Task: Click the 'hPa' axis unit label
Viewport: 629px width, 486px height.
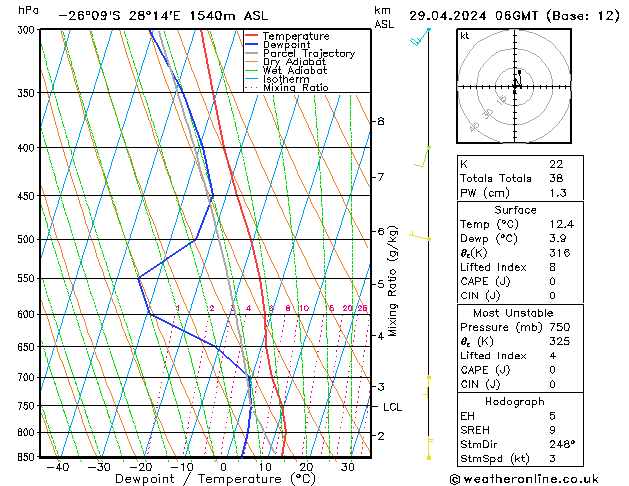Action: [x=28, y=10]
